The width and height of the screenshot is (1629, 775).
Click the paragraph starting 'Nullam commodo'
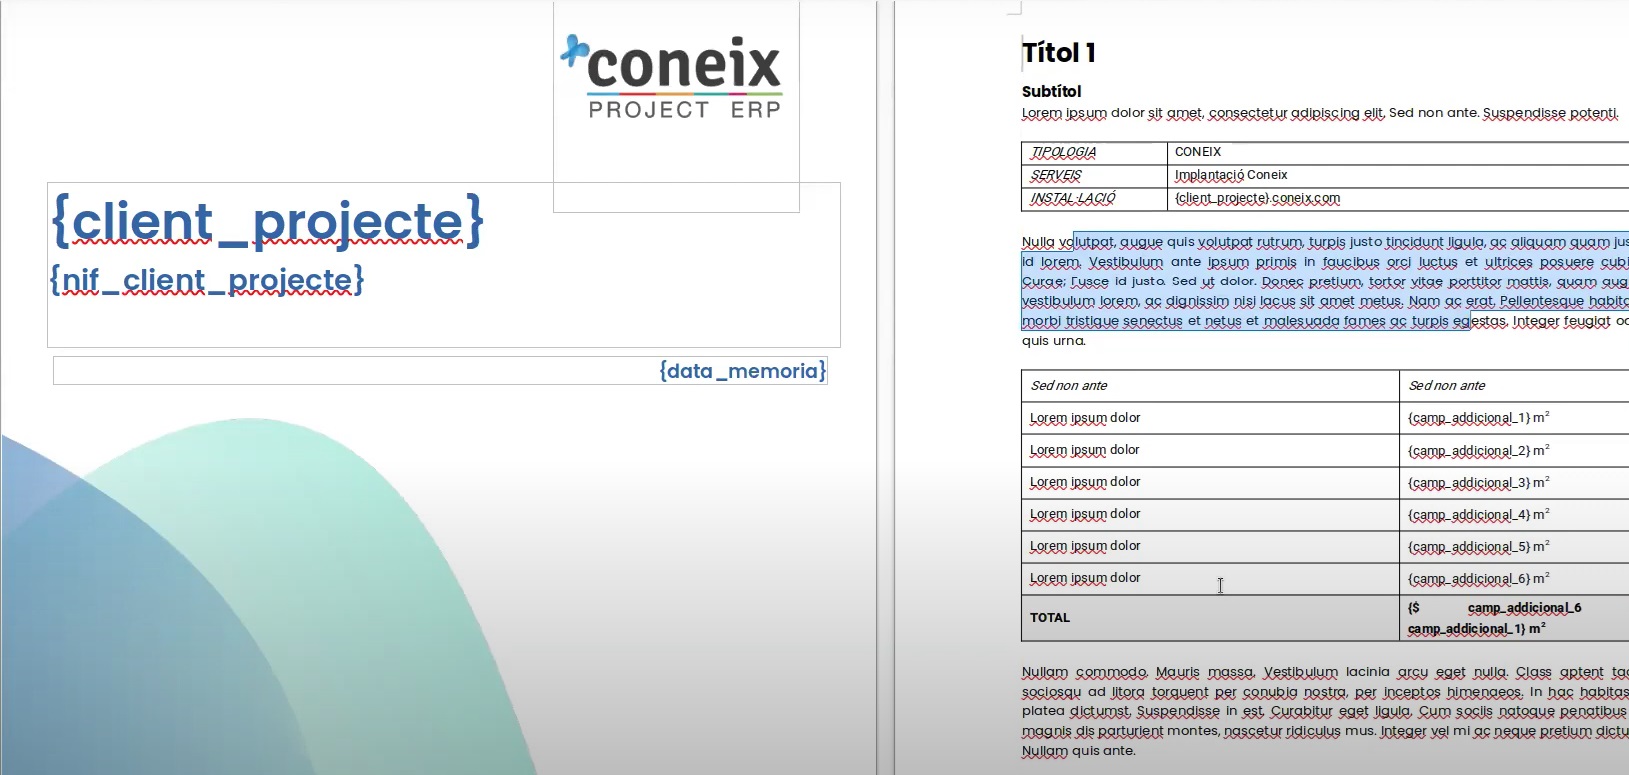pyautogui.click(x=1325, y=711)
